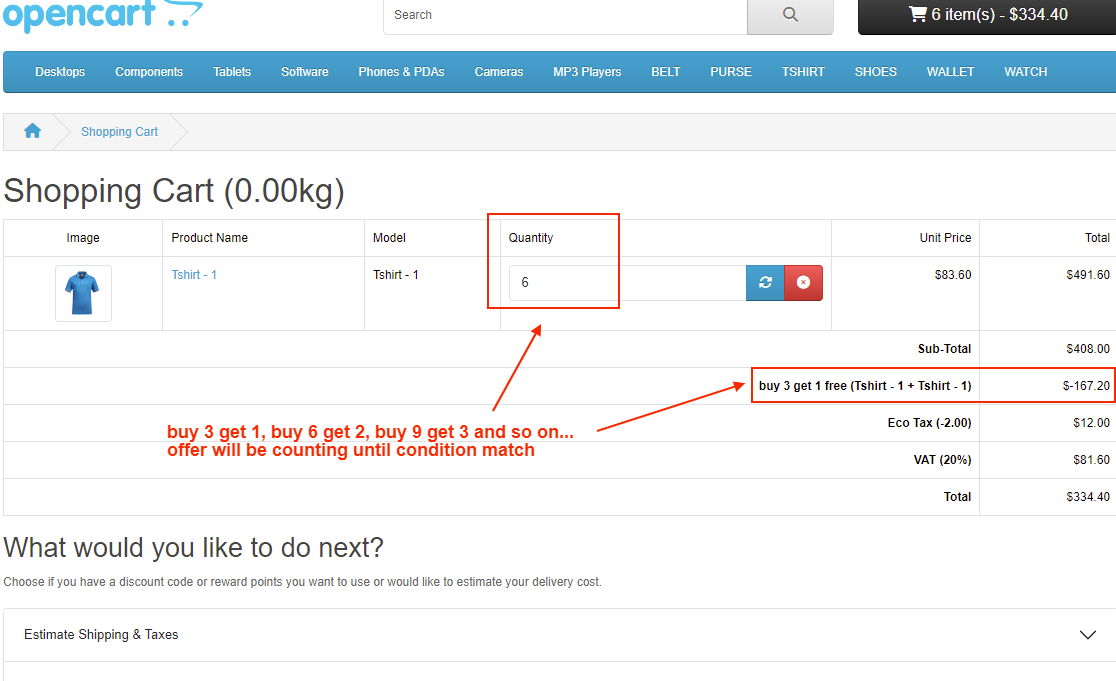The height and width of the screenshot is (681, 1116).
Task: Open Phones & PDAs category
Action: point(401,72)
